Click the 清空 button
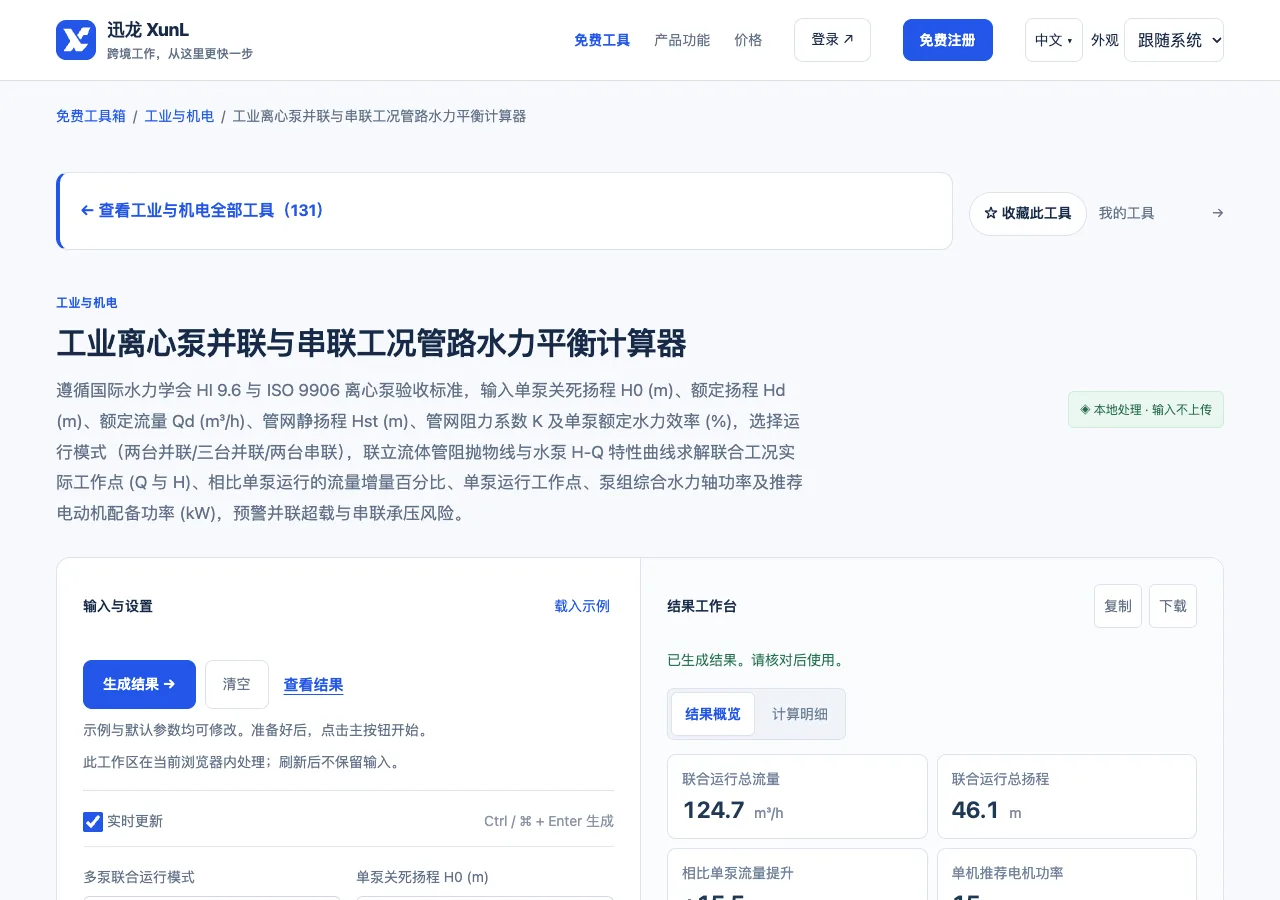1280x900 pixels. click(237, 684)
